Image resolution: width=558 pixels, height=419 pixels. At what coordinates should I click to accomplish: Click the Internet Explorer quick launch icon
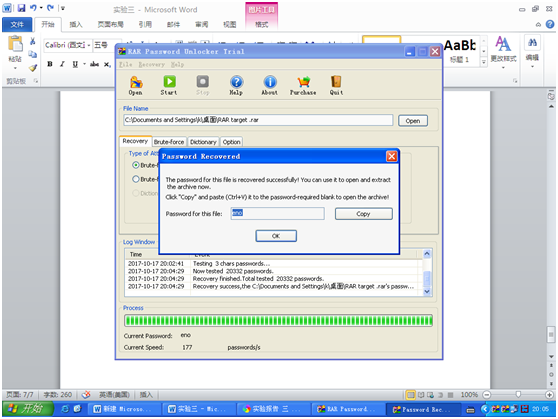click(65, 409)
